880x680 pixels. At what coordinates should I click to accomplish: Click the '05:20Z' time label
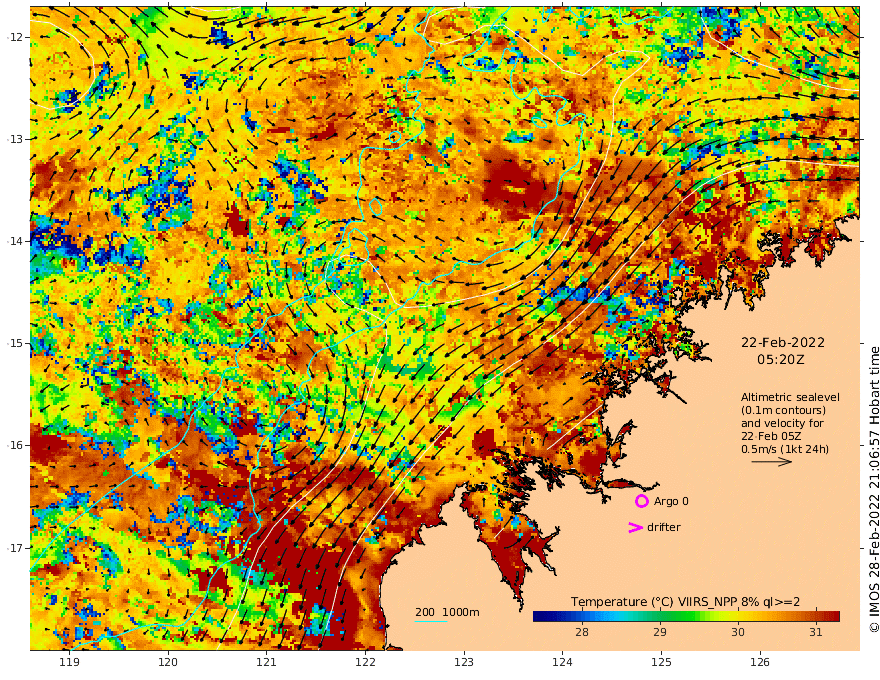click(x=780, y=359)
